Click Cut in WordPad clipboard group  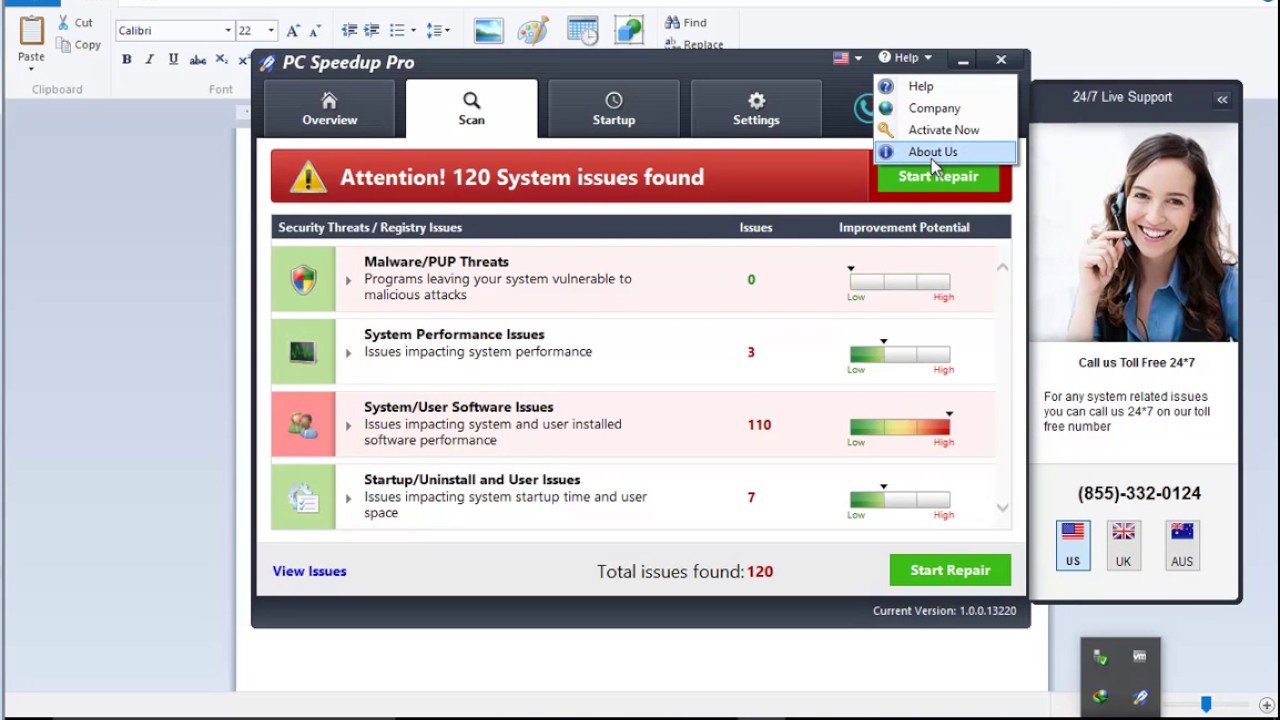coord(75,22)
